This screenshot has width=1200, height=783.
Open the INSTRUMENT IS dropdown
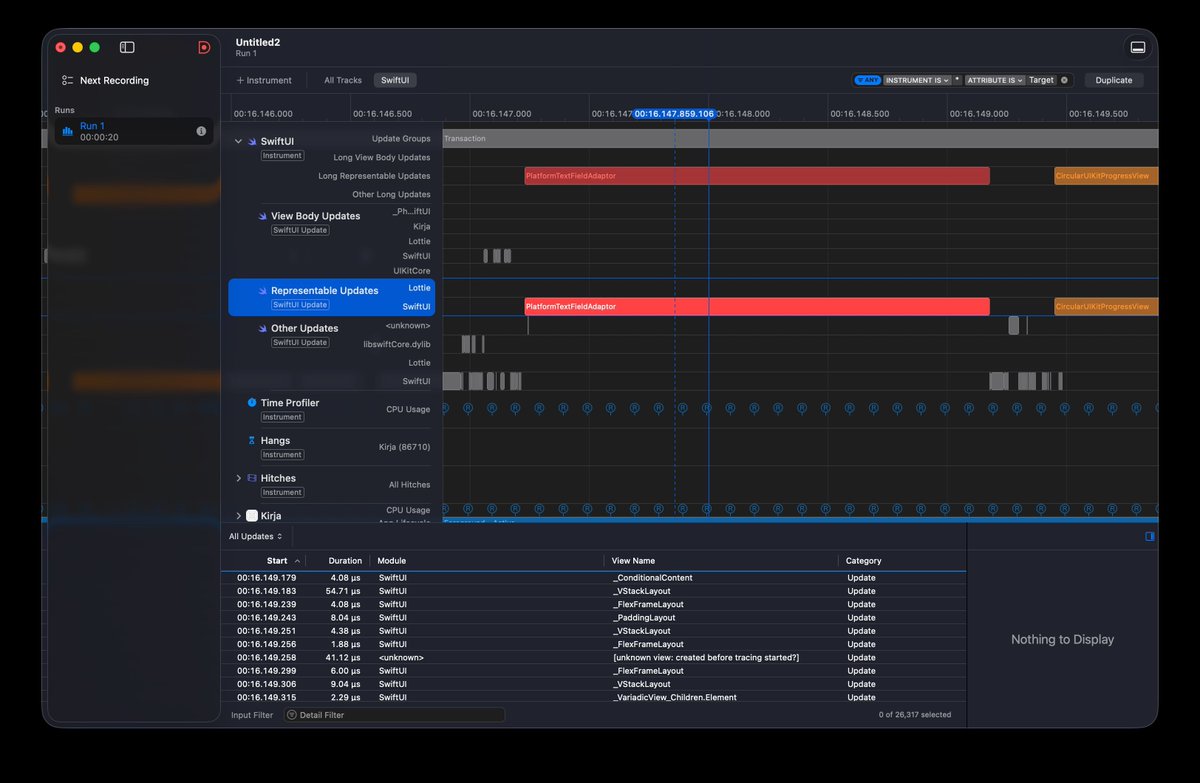916,80
